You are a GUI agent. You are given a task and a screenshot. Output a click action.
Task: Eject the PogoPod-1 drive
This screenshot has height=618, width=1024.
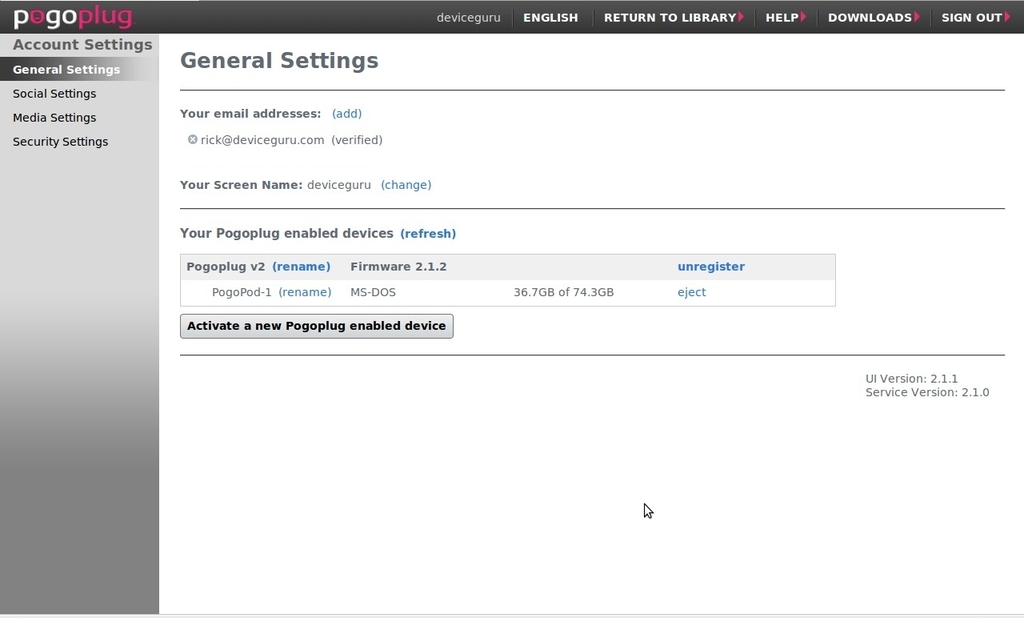(692, 292)
